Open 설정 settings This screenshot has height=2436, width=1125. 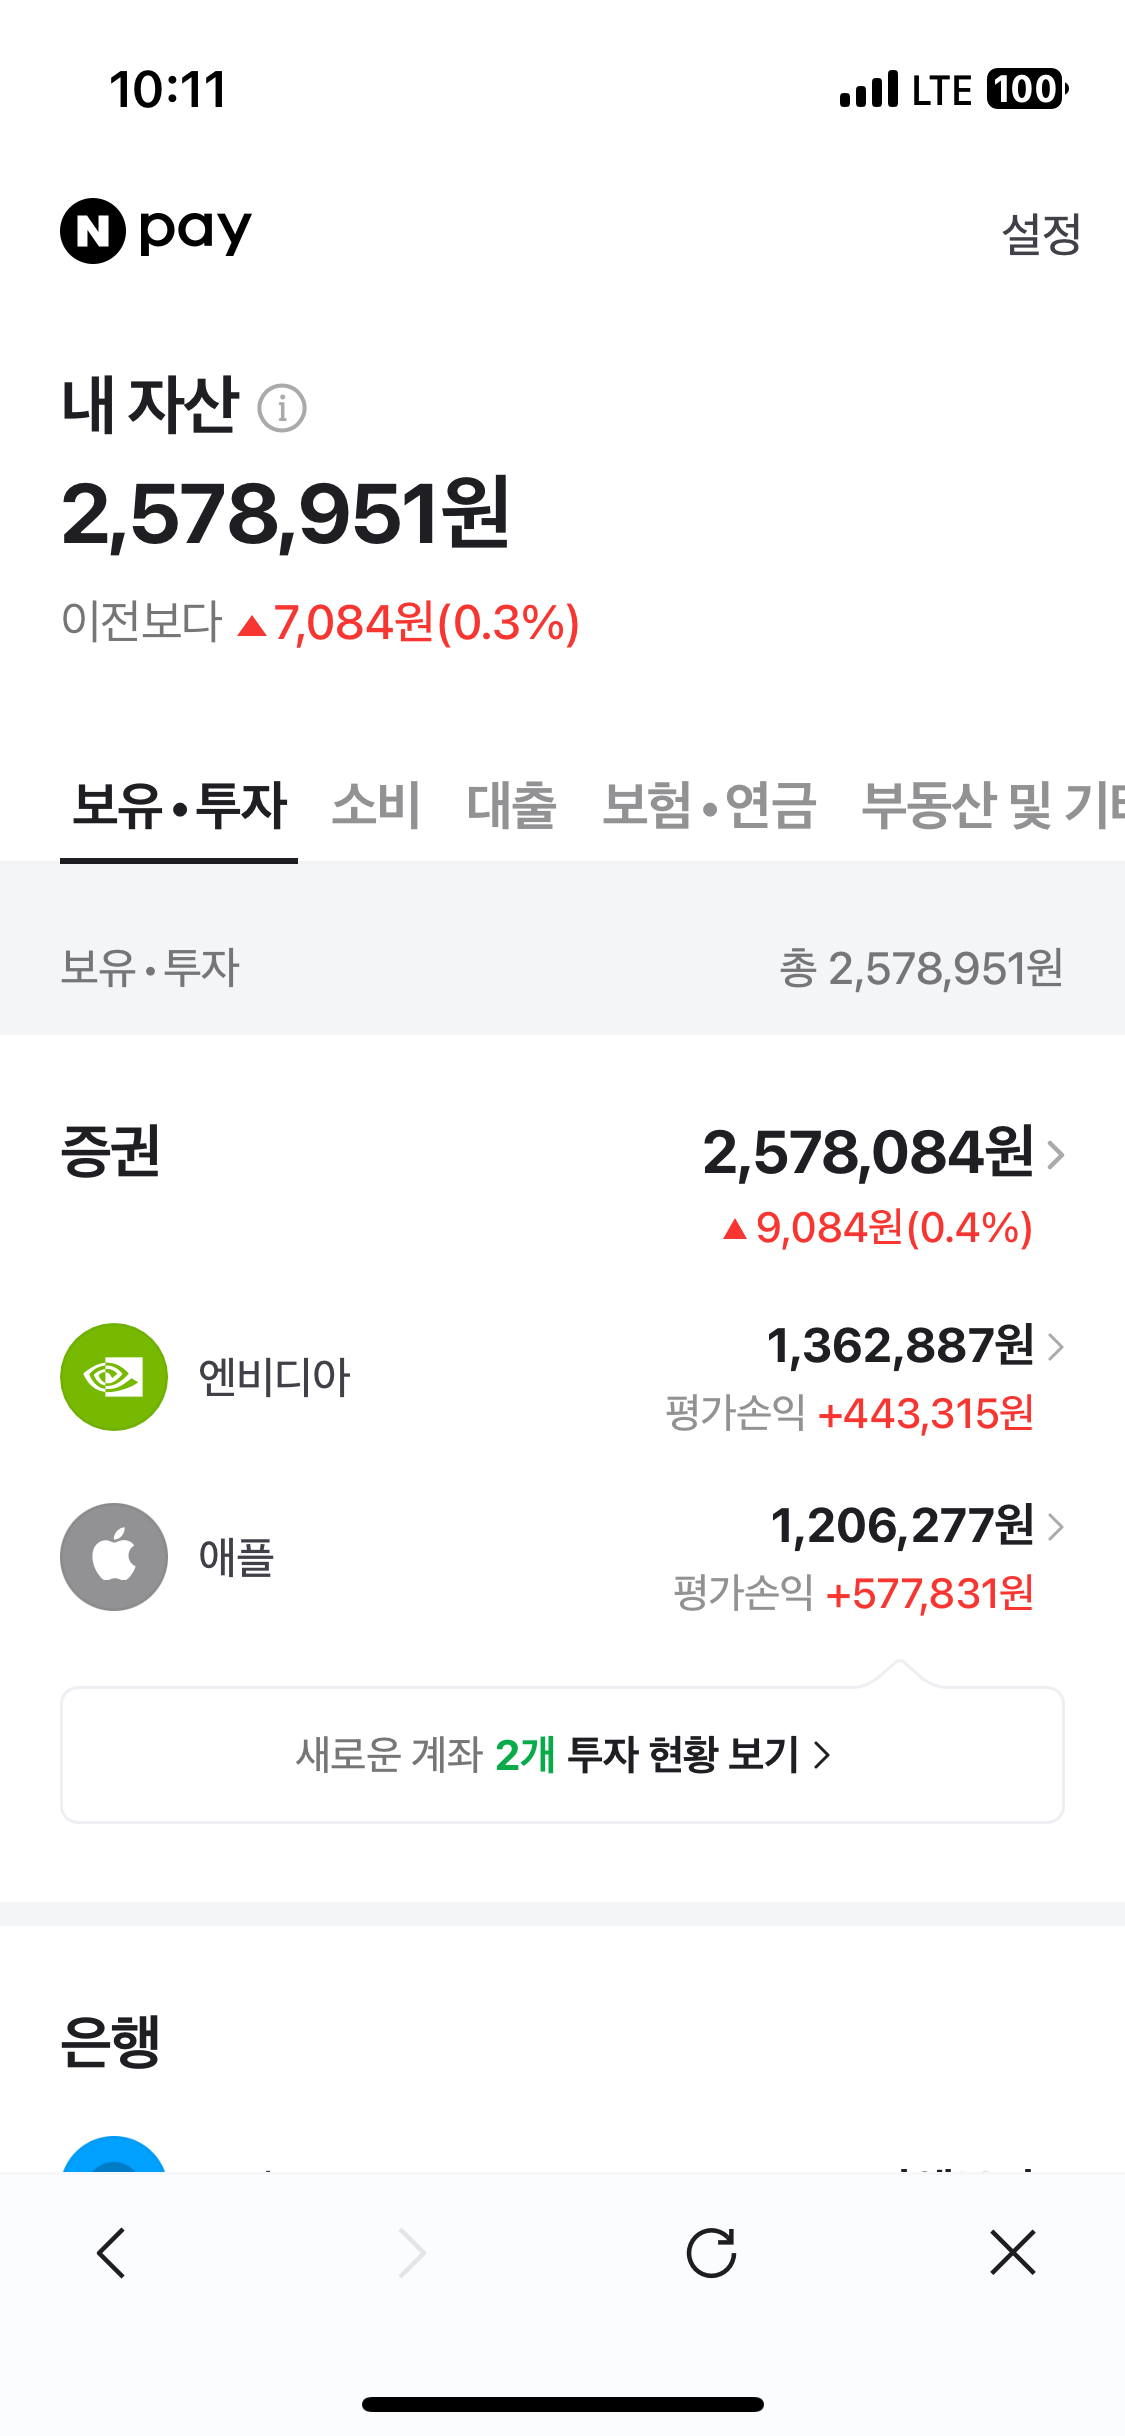[1041, 235]
